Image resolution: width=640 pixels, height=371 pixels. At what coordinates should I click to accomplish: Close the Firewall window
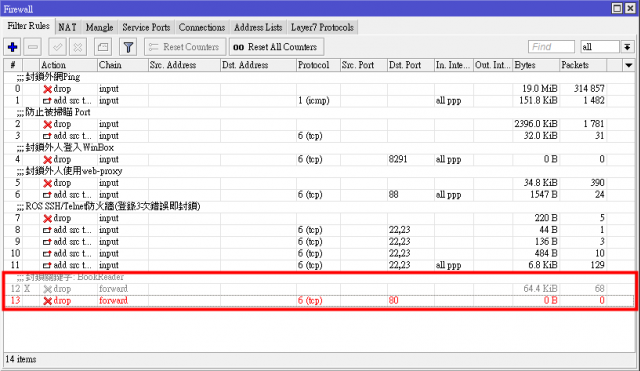[x=630, y=9]
